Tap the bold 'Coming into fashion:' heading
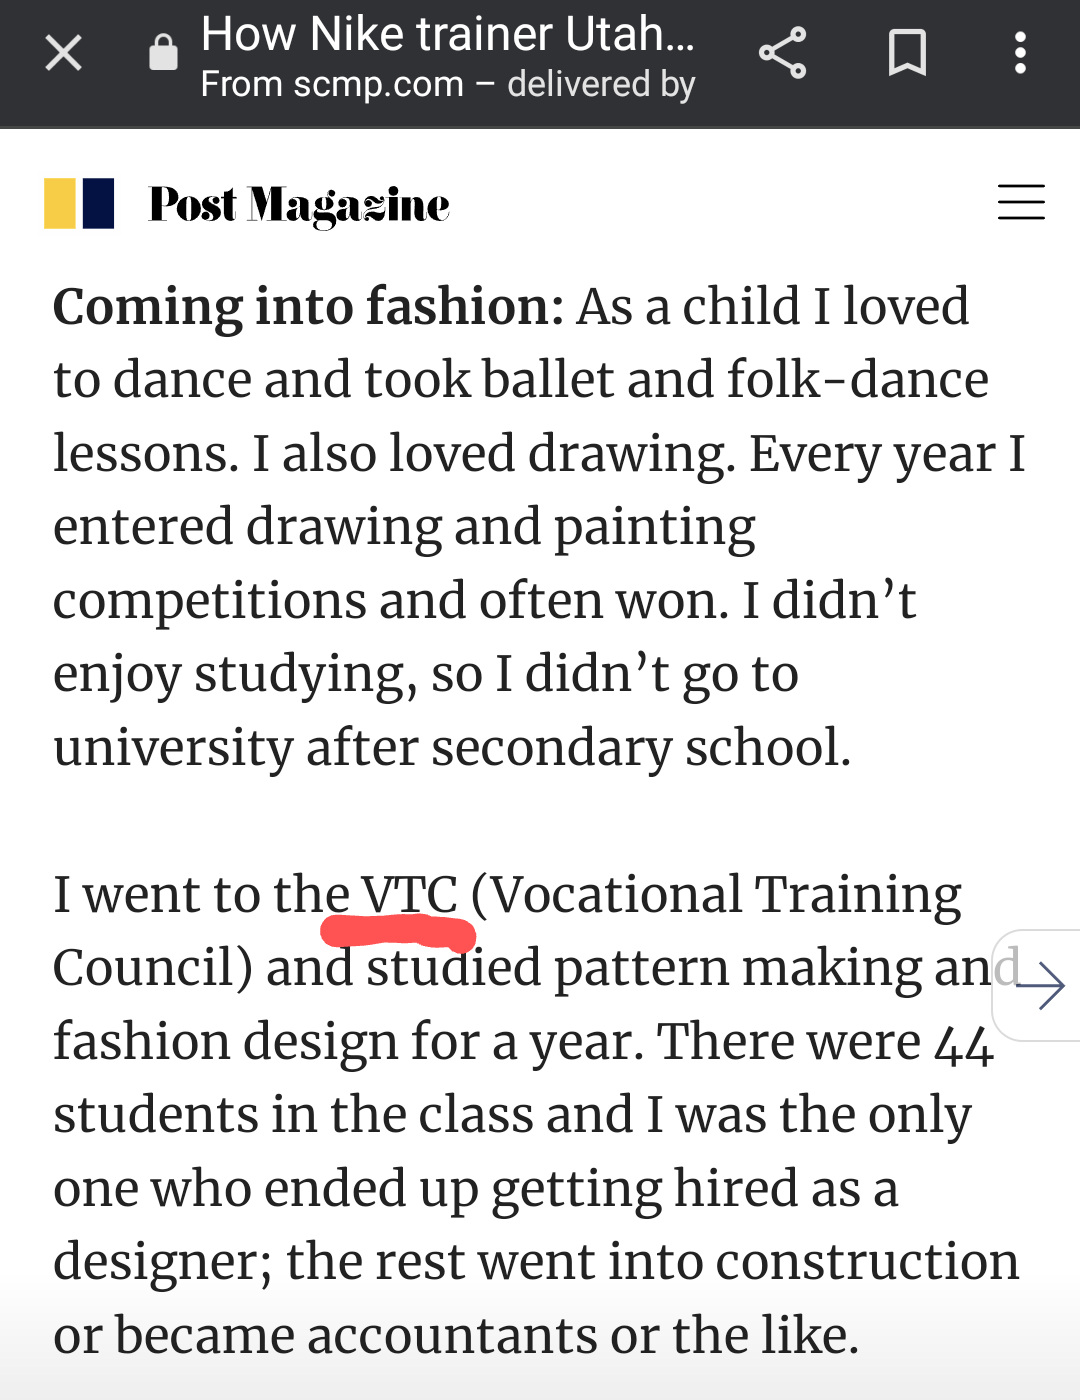 click(x=309, y=306)
